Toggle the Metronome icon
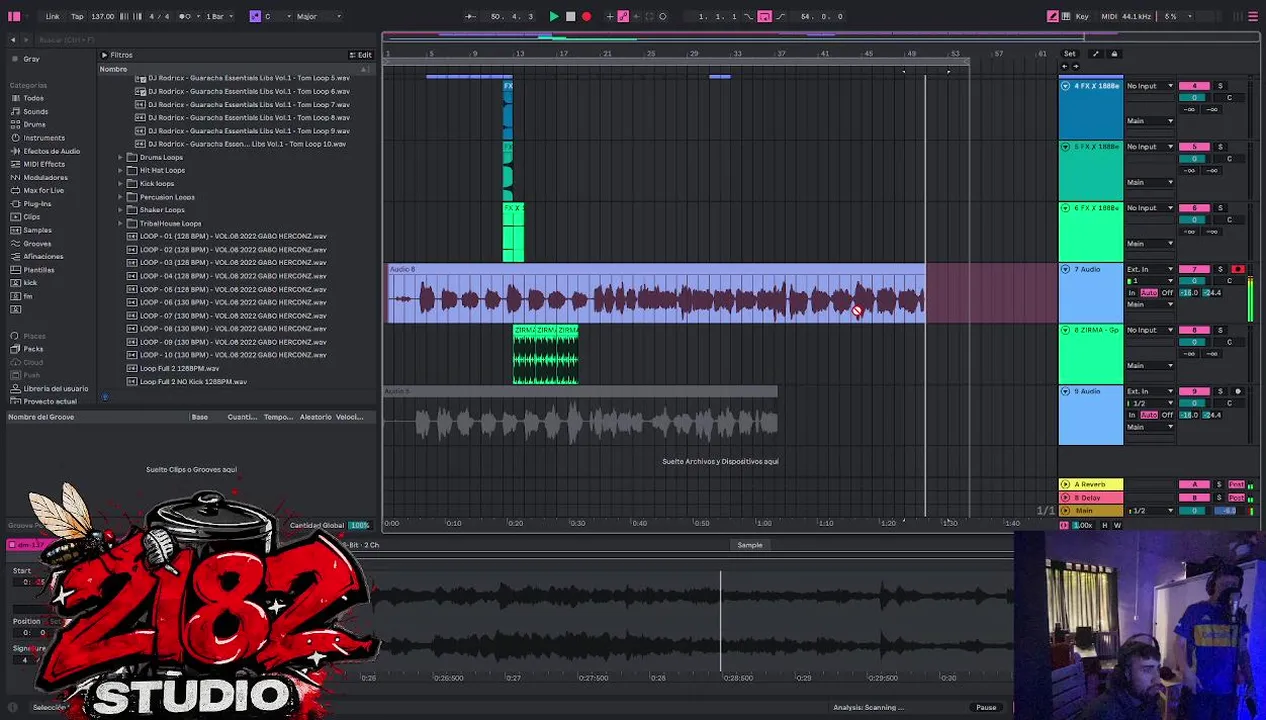This screenshot has width=1266, height=720. coord(185,16)
